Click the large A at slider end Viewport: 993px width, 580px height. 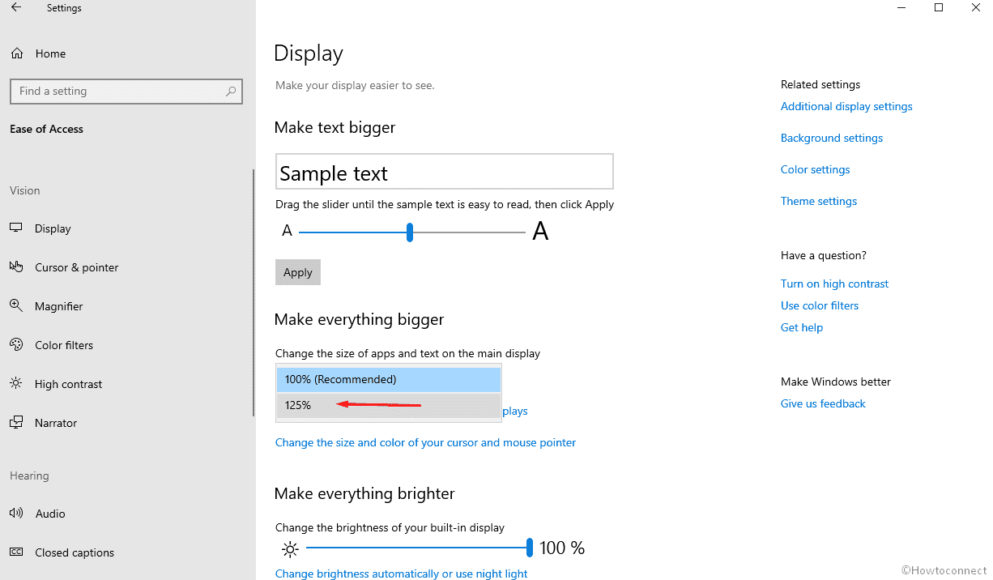click(x=540, y=231)
